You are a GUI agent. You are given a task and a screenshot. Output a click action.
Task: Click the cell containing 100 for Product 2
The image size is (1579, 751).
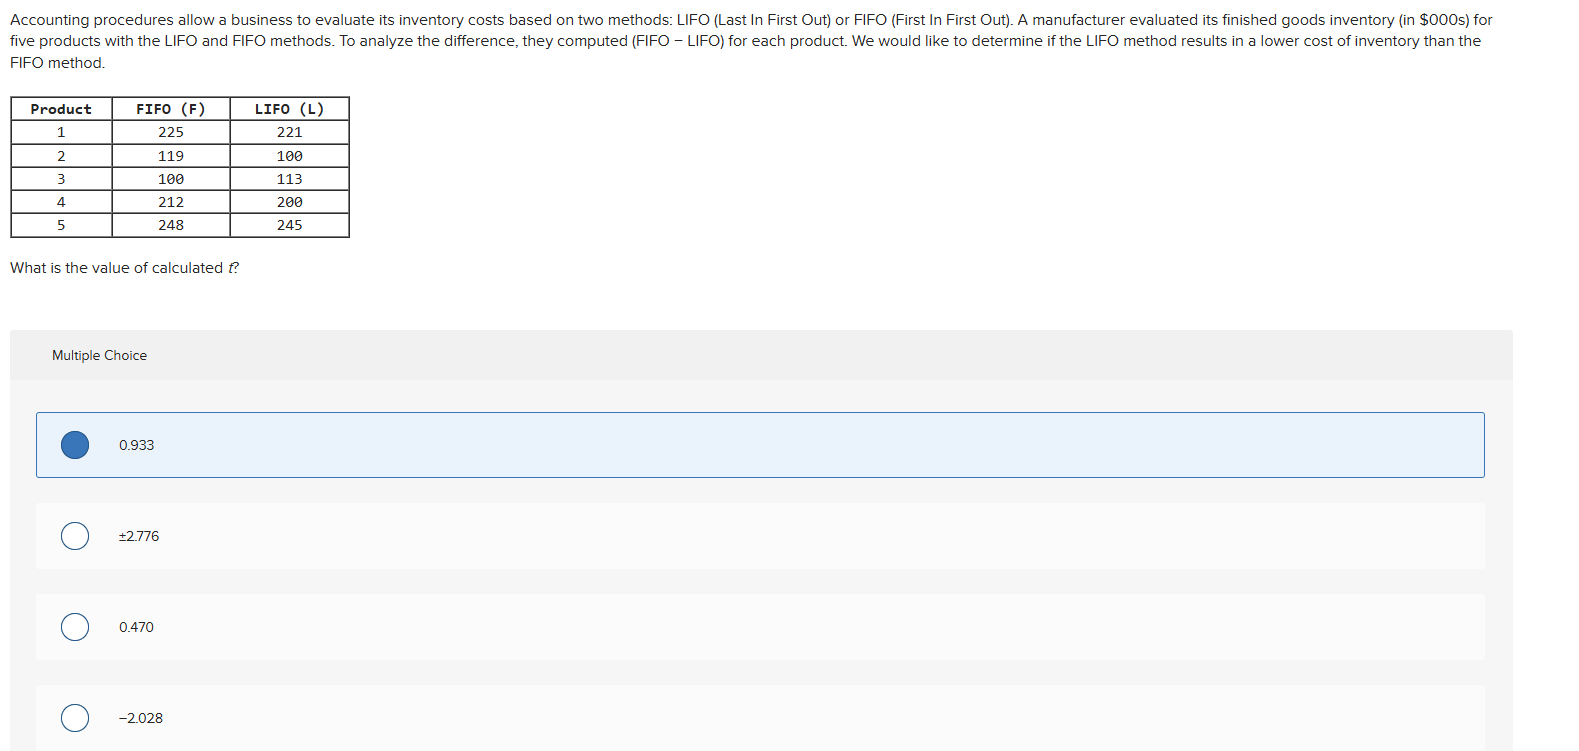pos(289,155)
